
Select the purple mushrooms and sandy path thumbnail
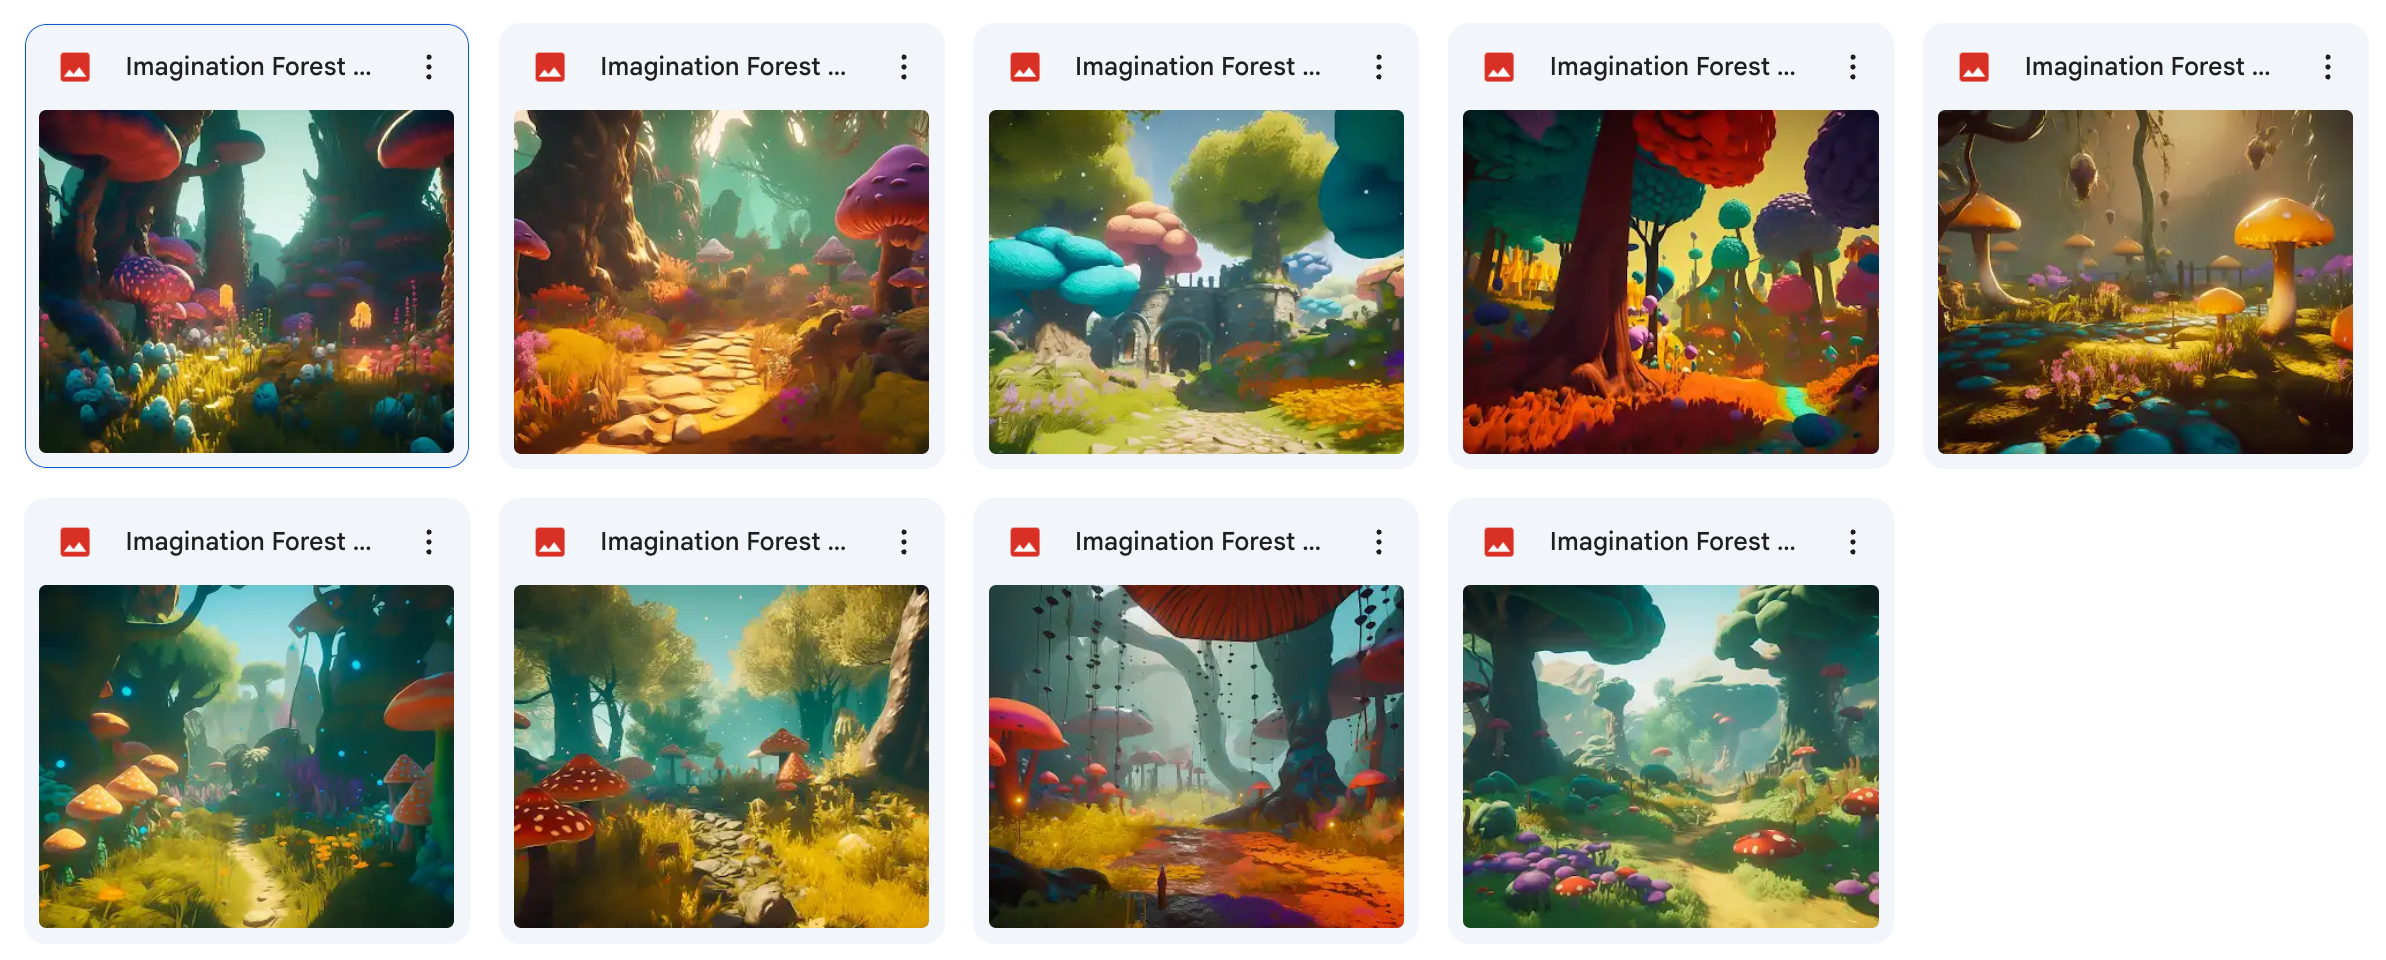pyautogui.click(x=1671, y=756)
